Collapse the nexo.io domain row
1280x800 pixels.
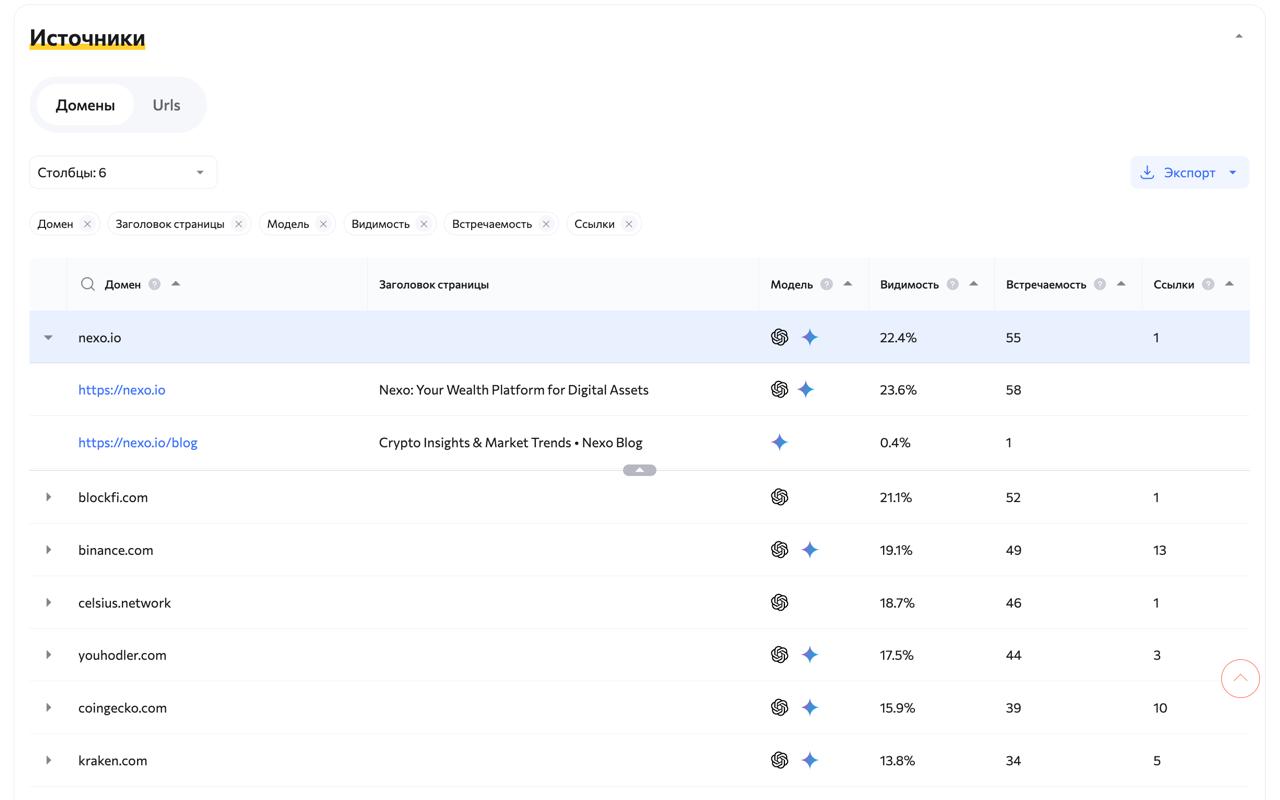48,338
